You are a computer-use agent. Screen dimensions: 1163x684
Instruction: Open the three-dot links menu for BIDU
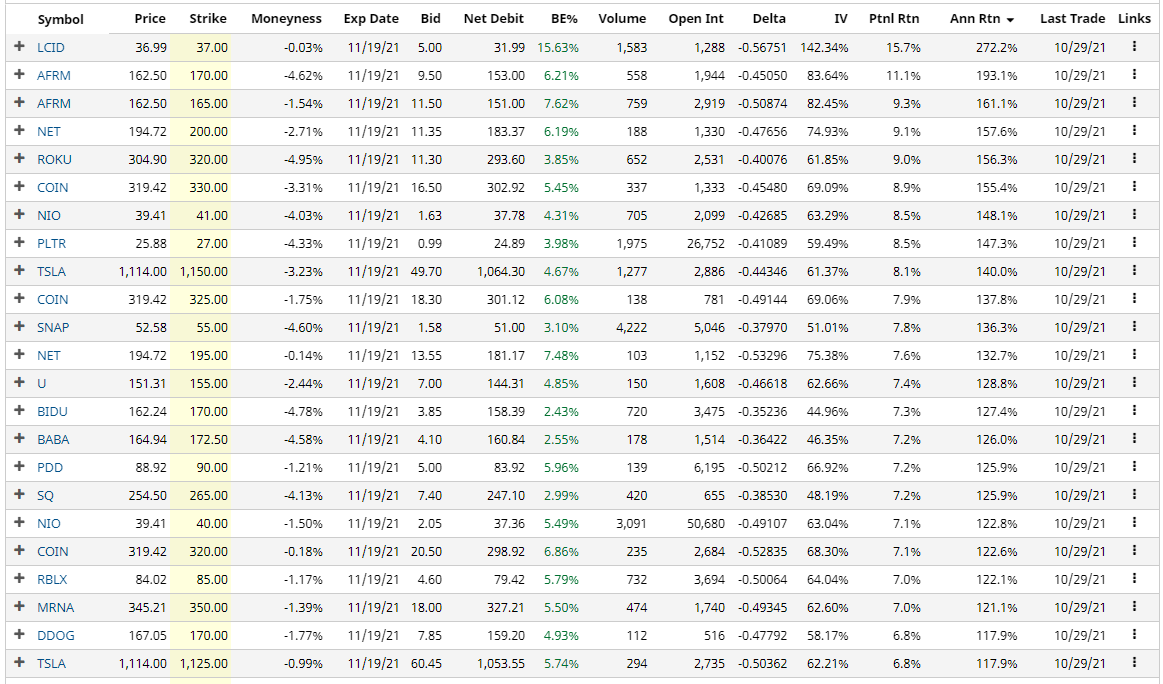point(1134,410)
